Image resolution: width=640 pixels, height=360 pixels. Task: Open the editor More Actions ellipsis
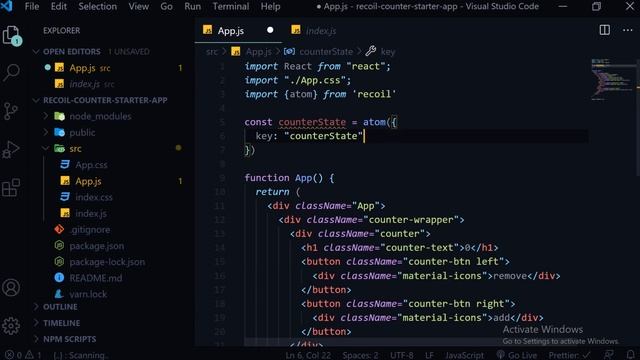tap(627, 30)
